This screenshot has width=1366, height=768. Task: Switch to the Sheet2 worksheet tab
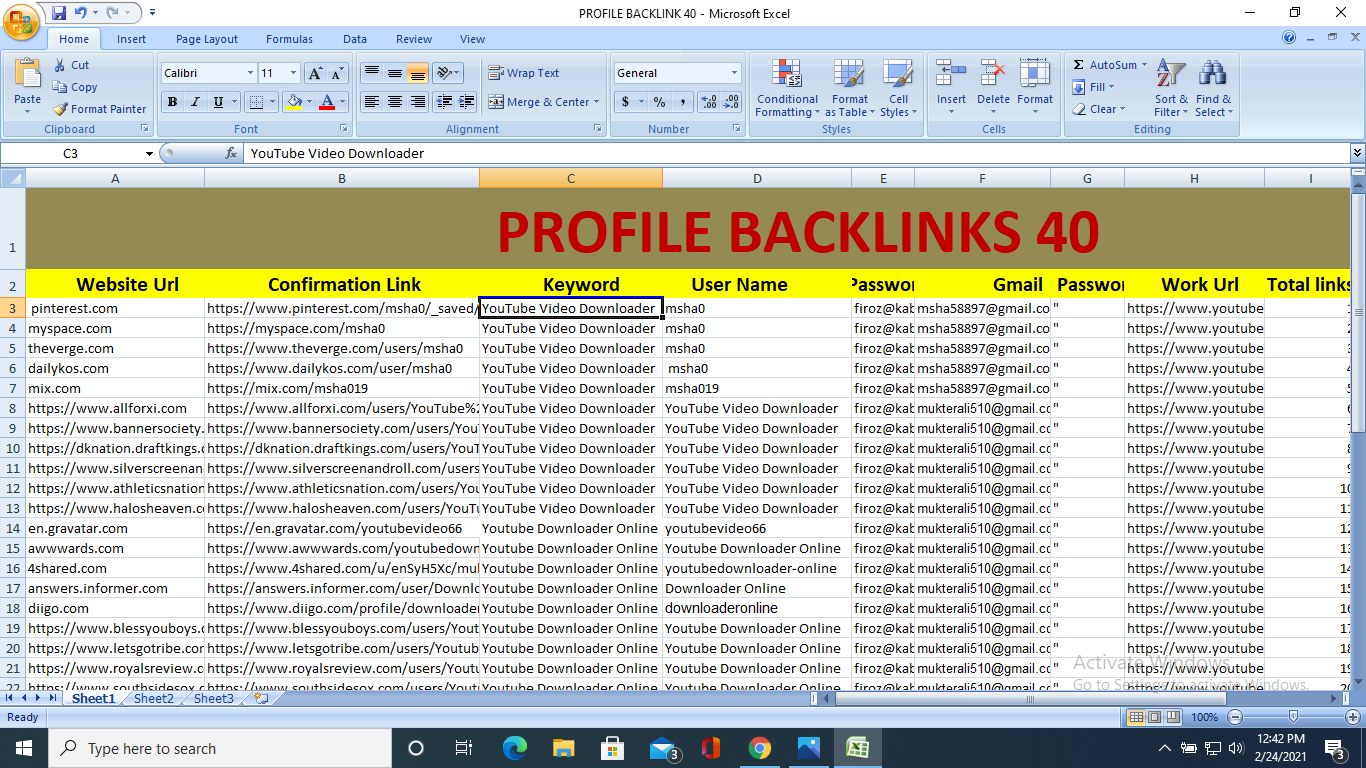[154, 698]
